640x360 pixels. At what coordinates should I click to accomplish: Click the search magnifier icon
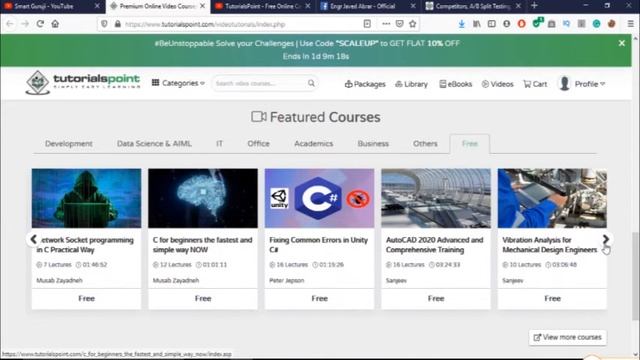point(311,83)
